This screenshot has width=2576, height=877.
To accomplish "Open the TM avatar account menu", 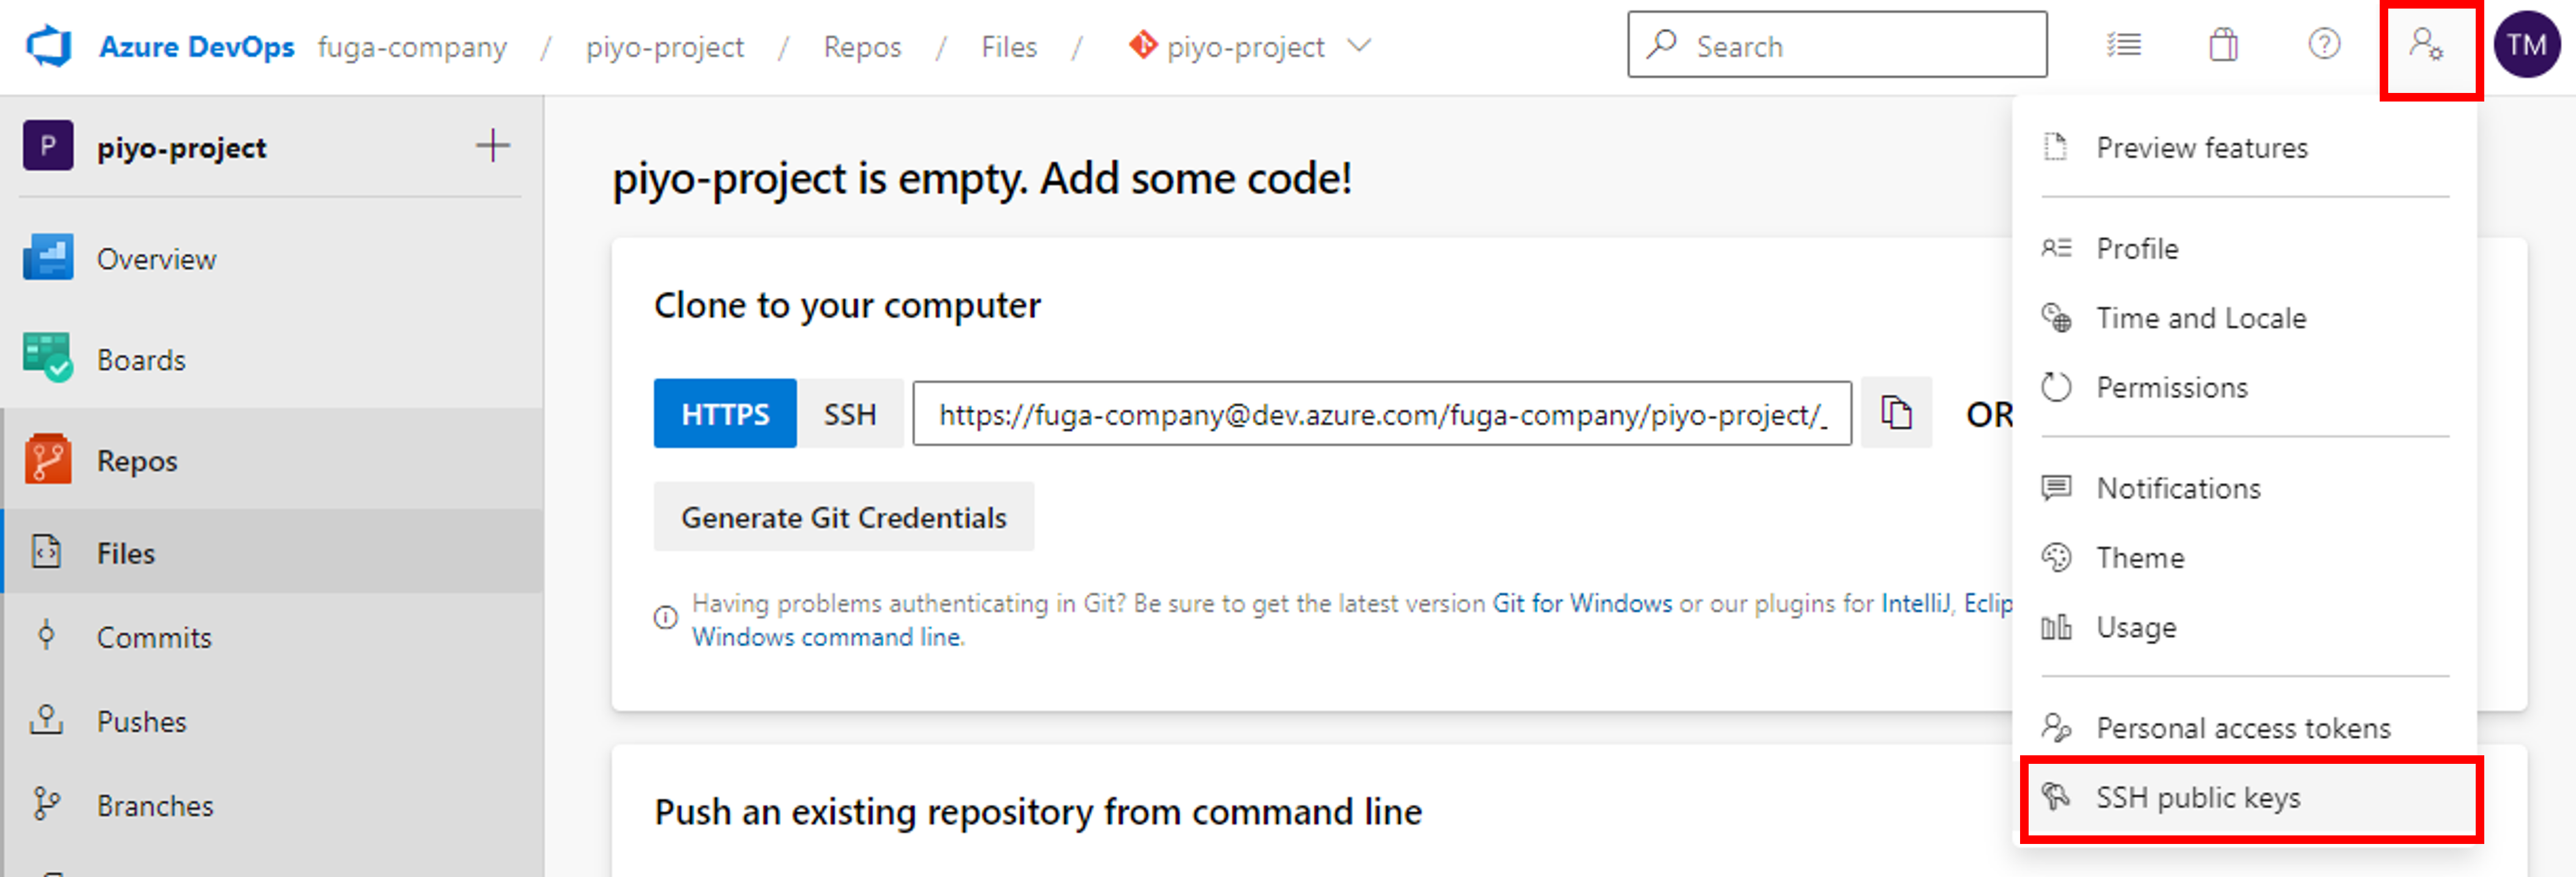I will 2526,45.
